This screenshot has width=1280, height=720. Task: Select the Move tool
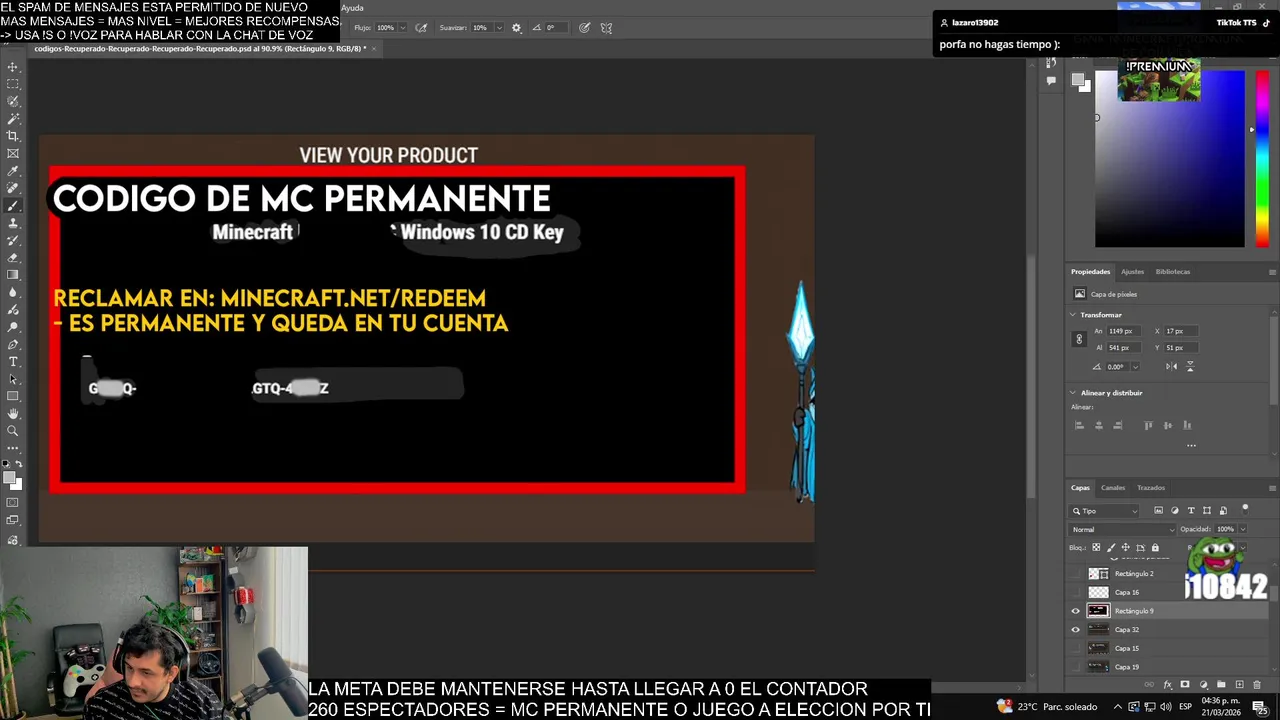click(x=13, y=67)
